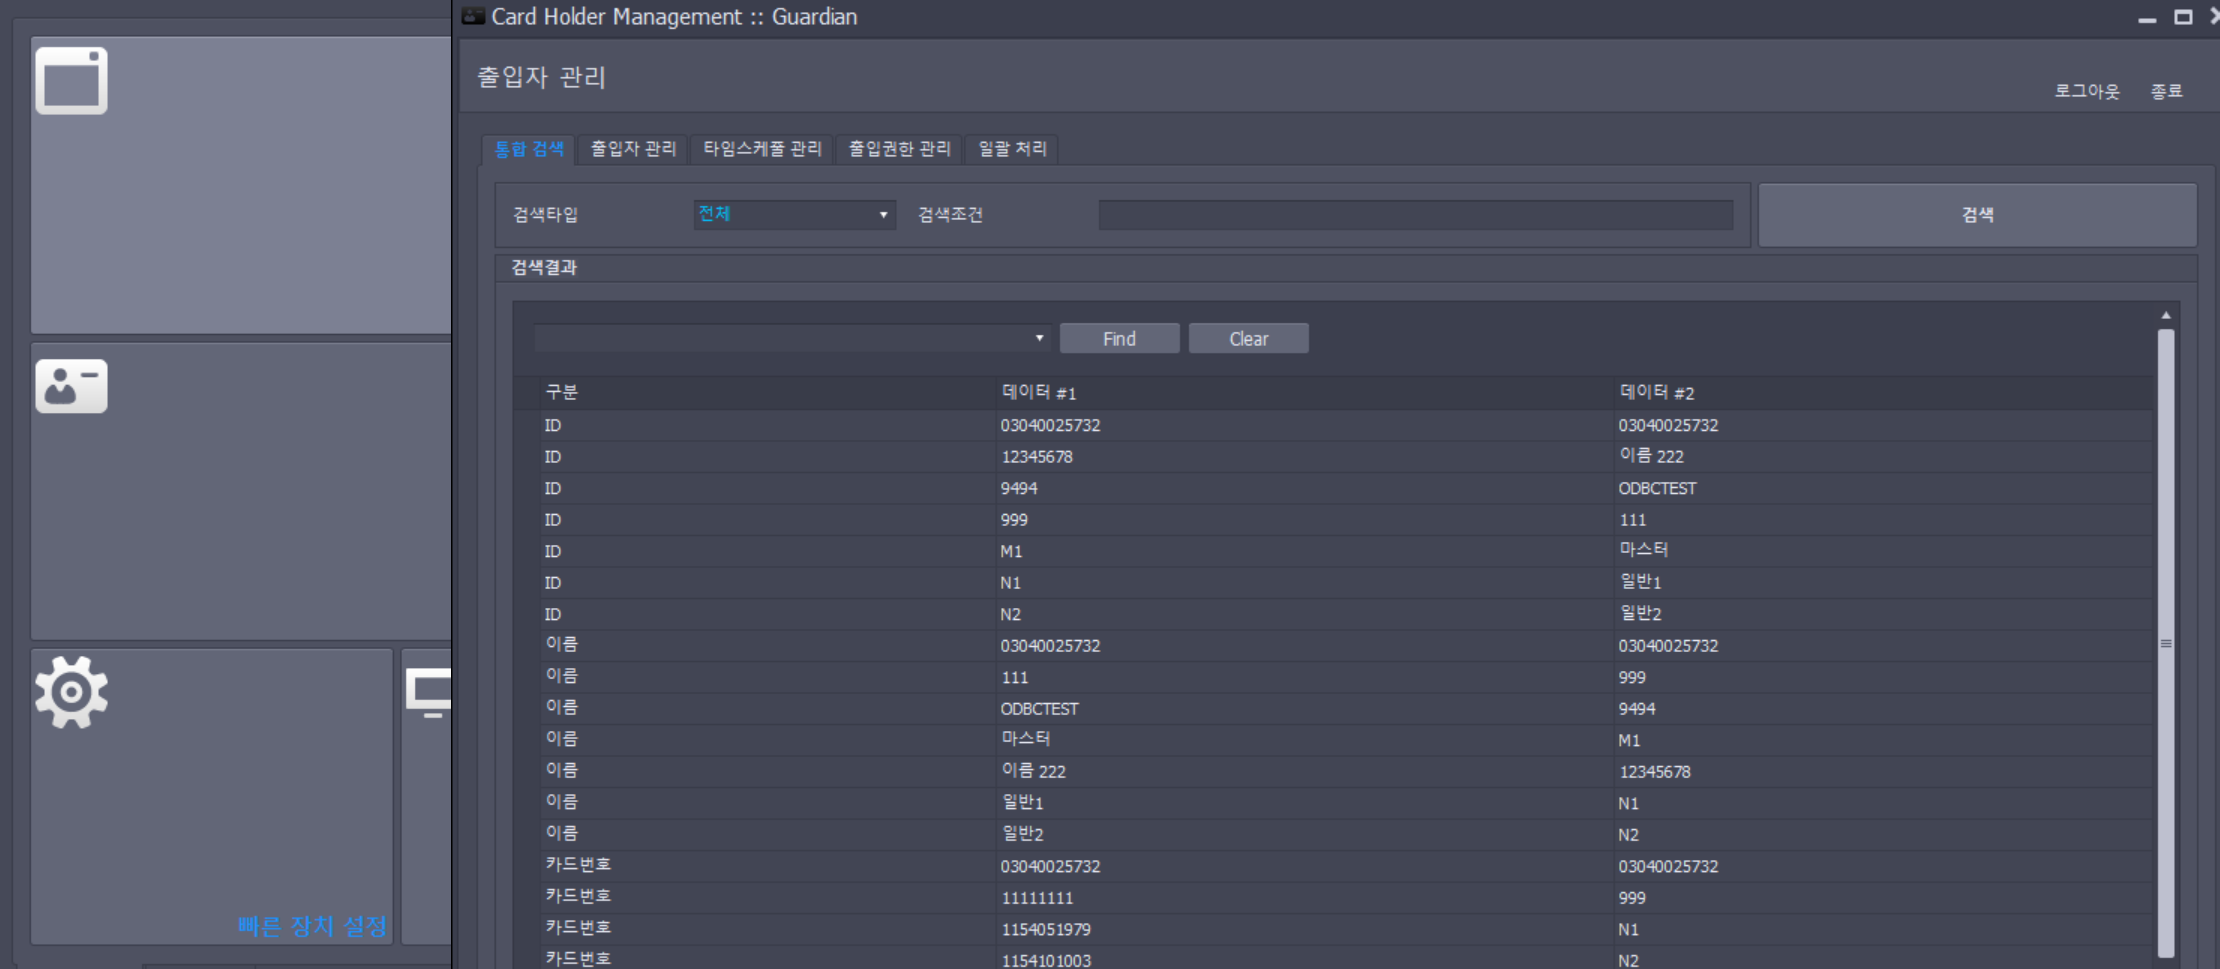Open the card holder ID badge icon
This screenshot has height=969, width=2220.
(x=71, y=386)
